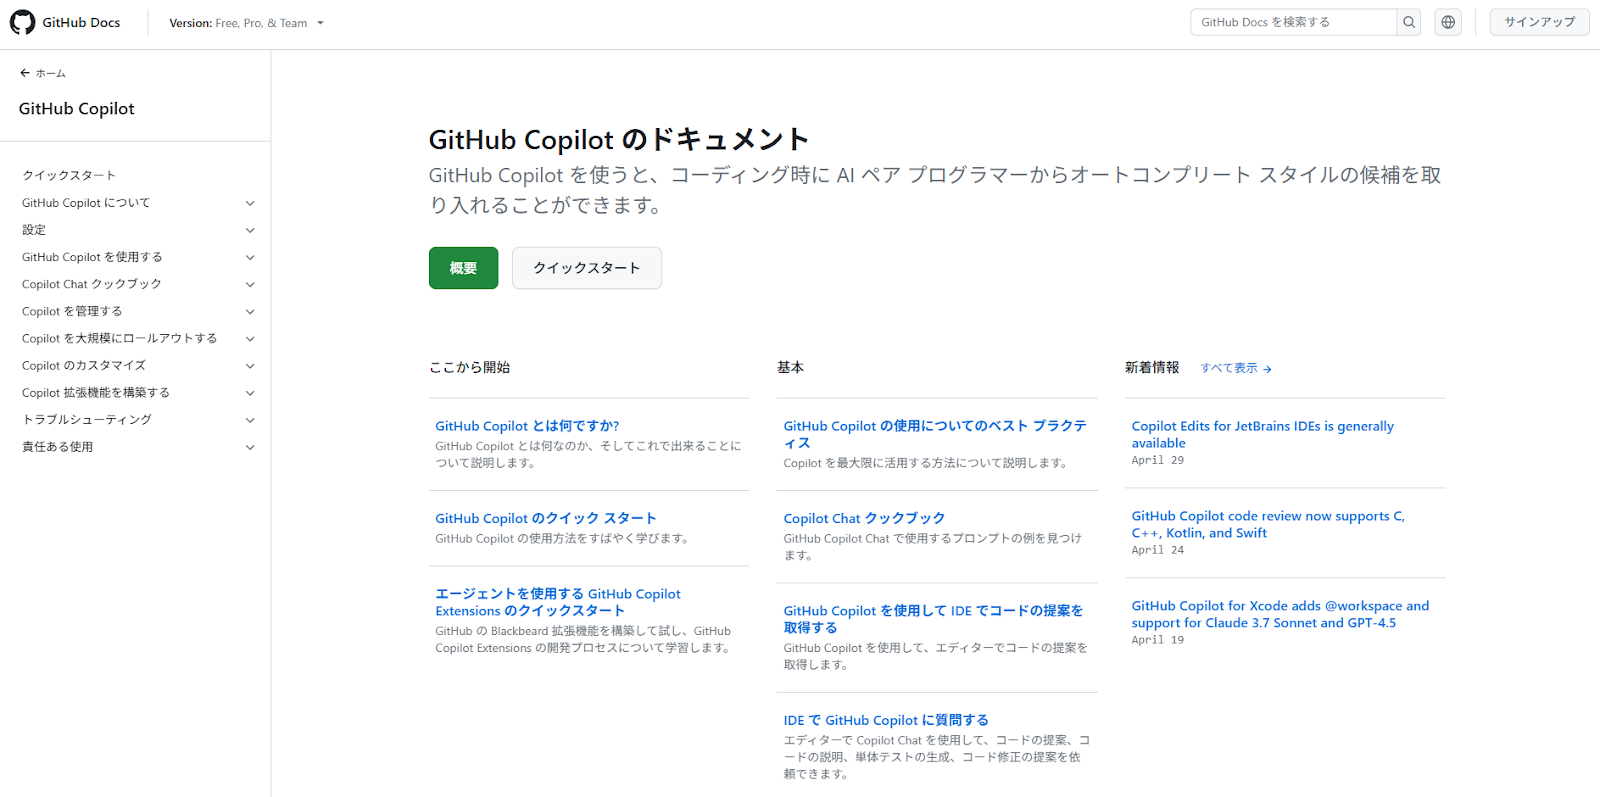The height and width of the screenshot is (797, 1600).
Task: Click the search magnifier icon button
Action: point(1408,22)
